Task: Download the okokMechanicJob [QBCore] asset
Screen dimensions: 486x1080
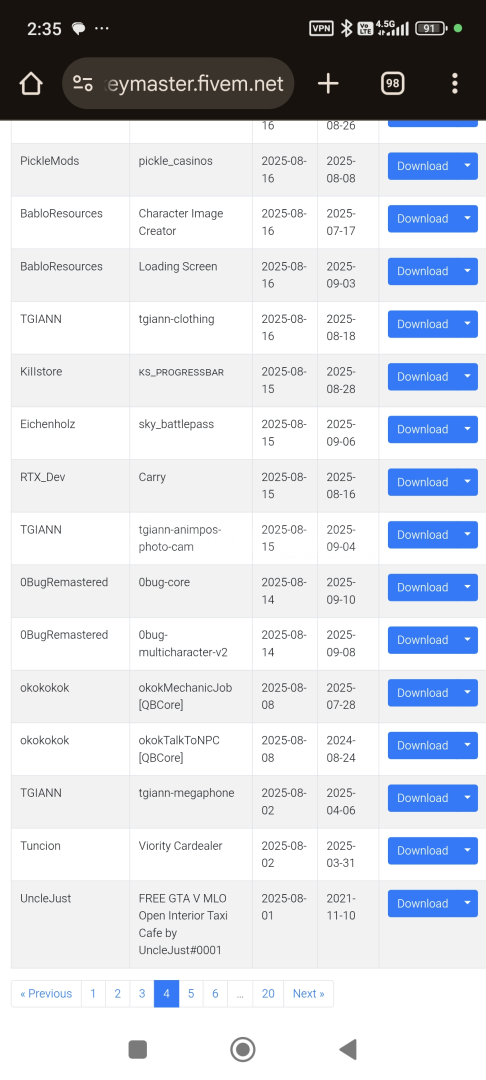Action: pos(423,693)
